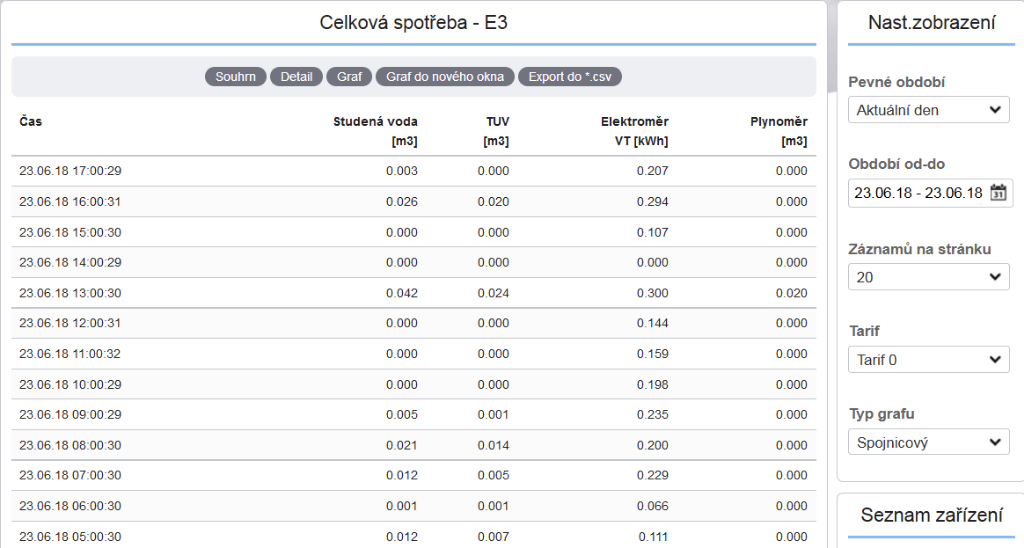Open the Typ grafu dropdown
The height and width of the screenshot is (548, 1024).
(x=929, y=442)
